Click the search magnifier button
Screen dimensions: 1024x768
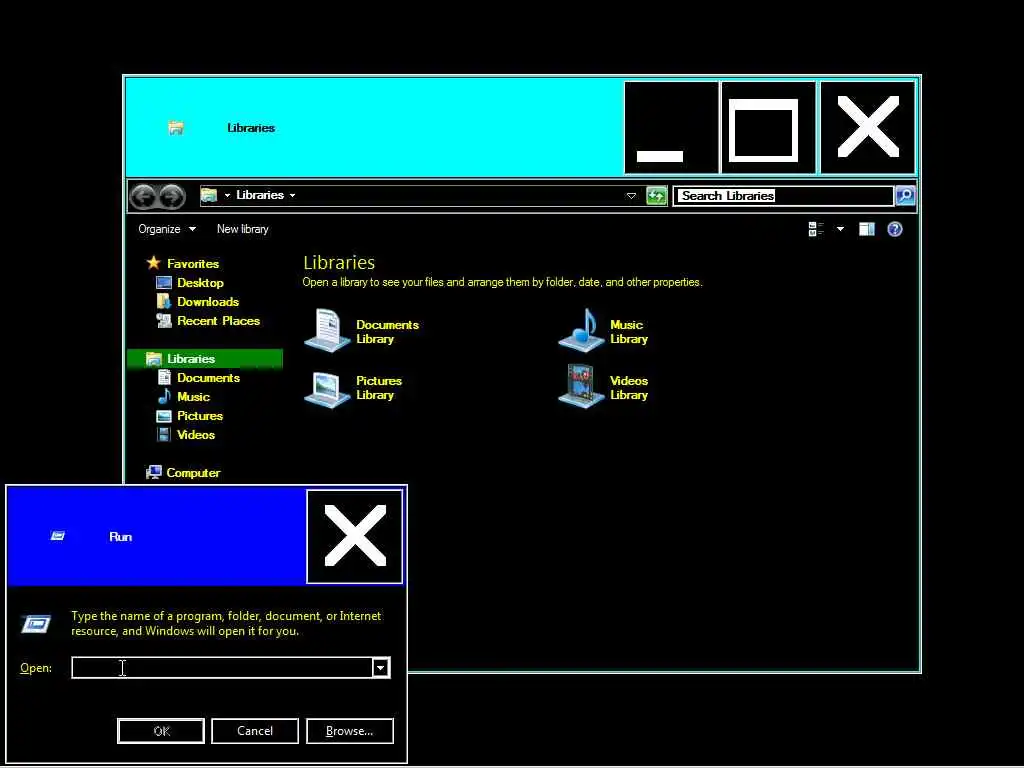(905, 195)
